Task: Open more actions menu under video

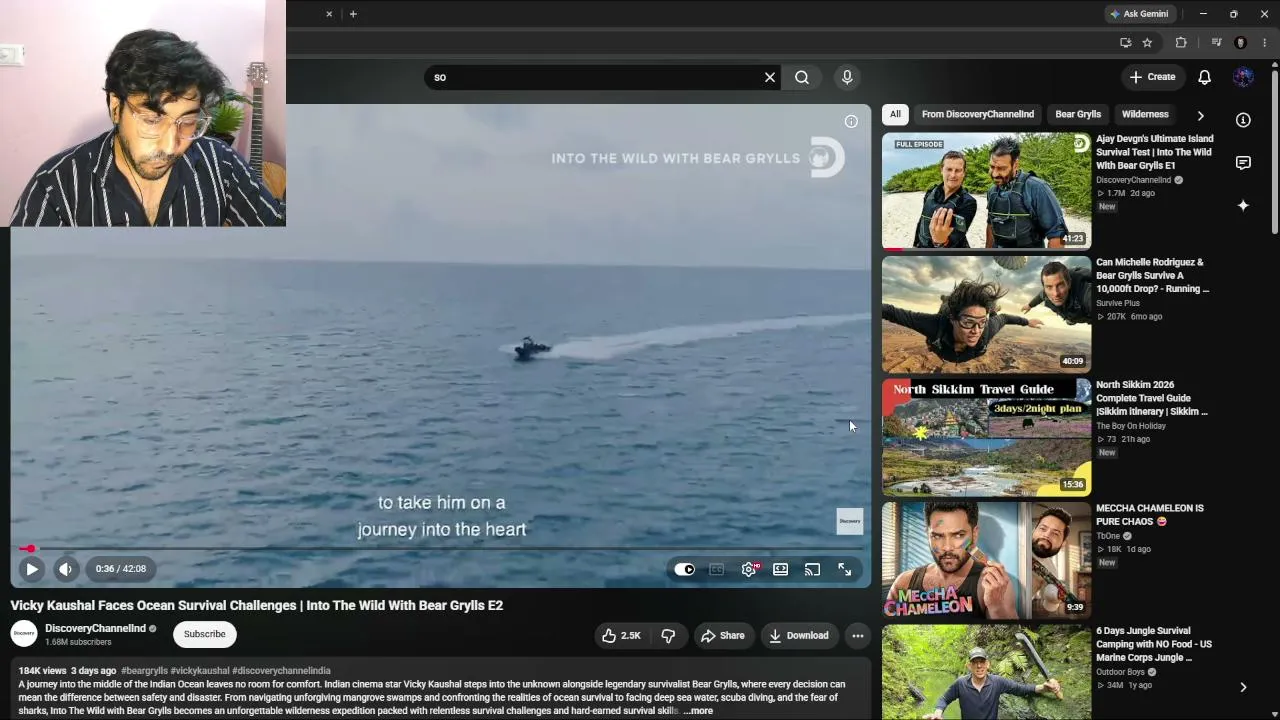Action: (857, 635)
